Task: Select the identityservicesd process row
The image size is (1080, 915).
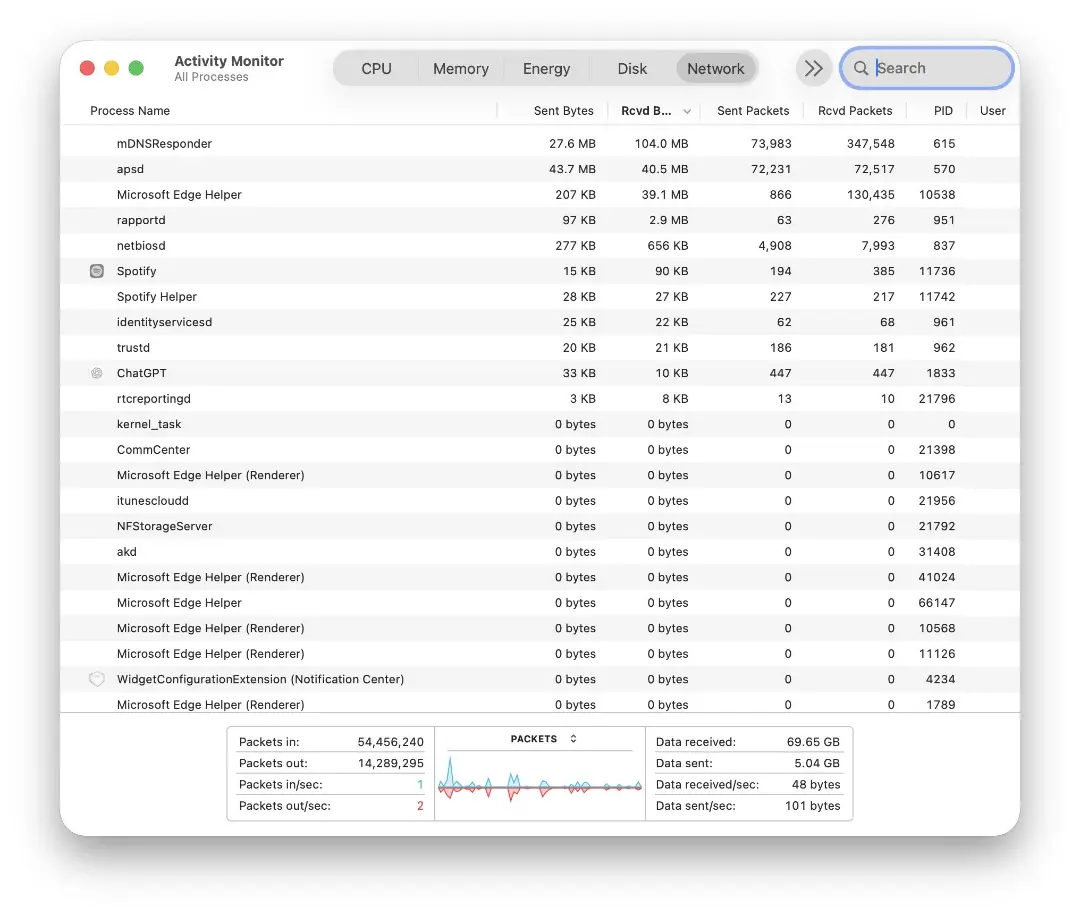Action: click(540, 322)
